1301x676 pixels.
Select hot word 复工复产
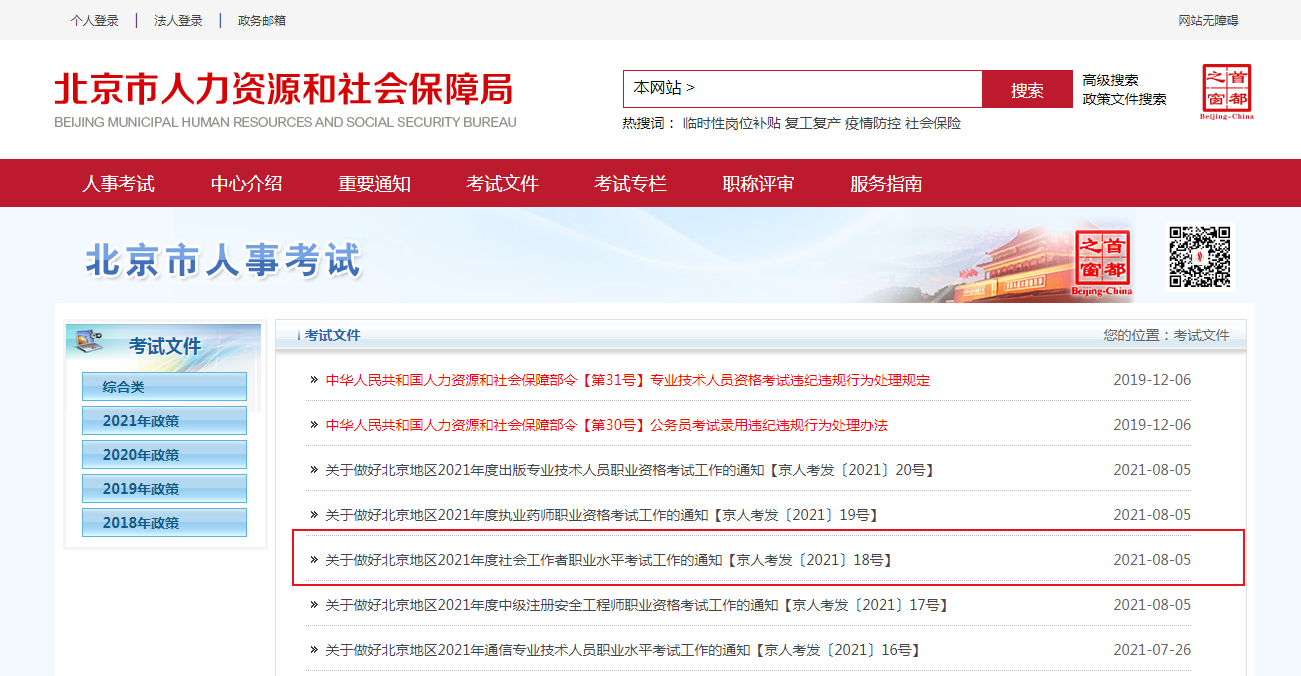coord(812,123)
